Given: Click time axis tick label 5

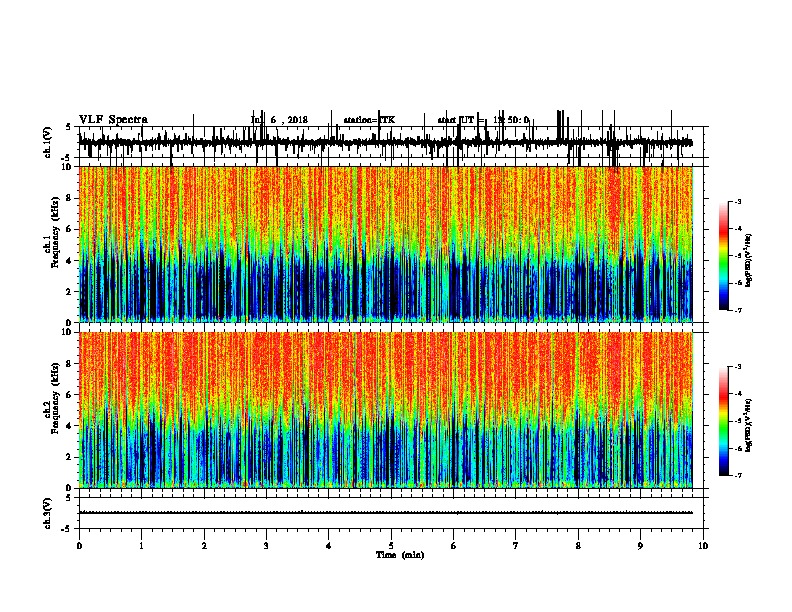Looking at the screenshot, I should click(x=391, y=546).
